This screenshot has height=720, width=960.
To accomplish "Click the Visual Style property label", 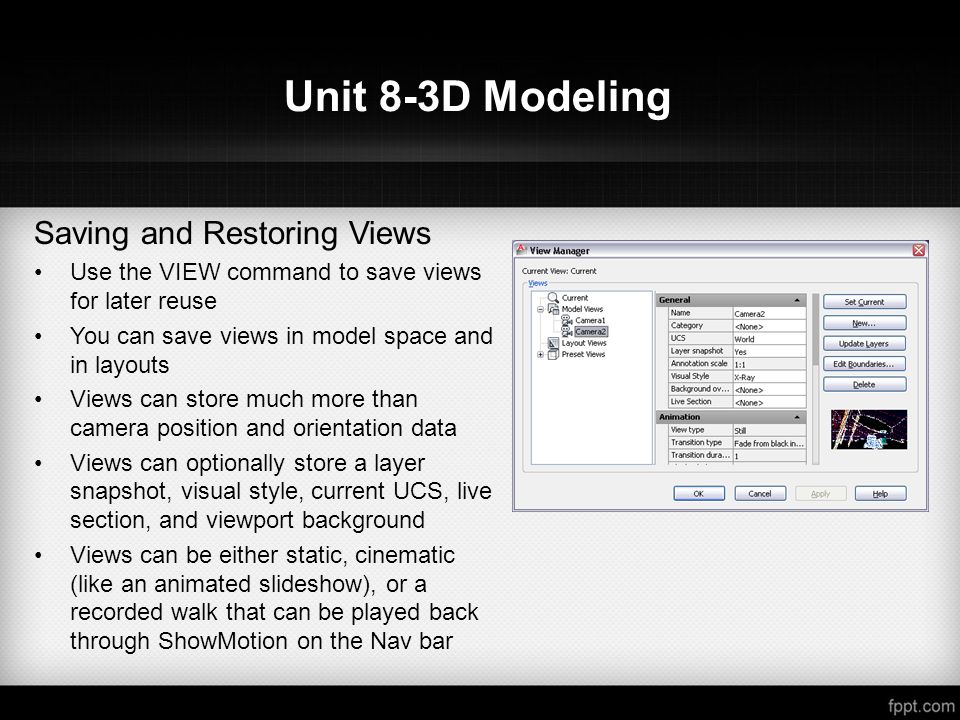I will click(x=690, y=377).
